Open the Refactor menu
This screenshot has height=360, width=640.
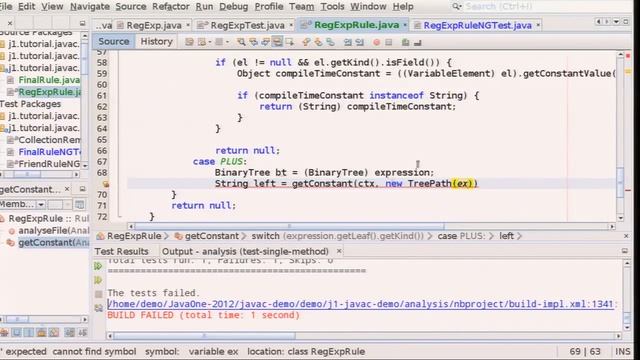171,7
